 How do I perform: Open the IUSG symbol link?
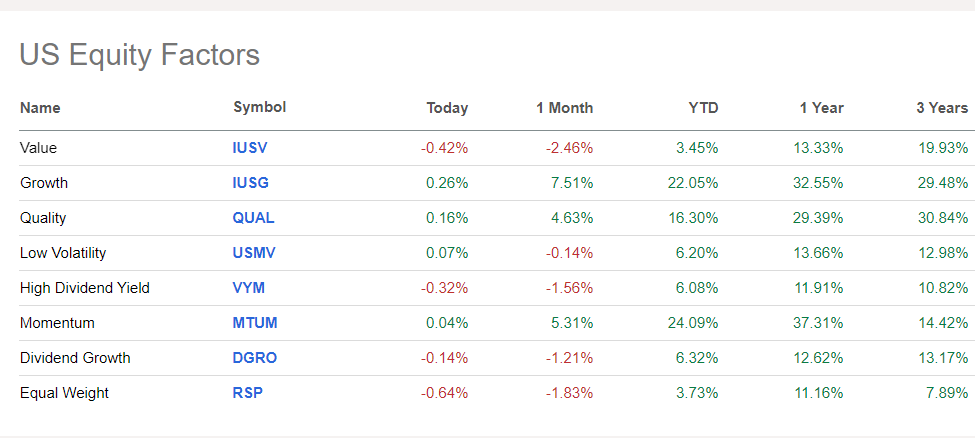pos(251,183)
